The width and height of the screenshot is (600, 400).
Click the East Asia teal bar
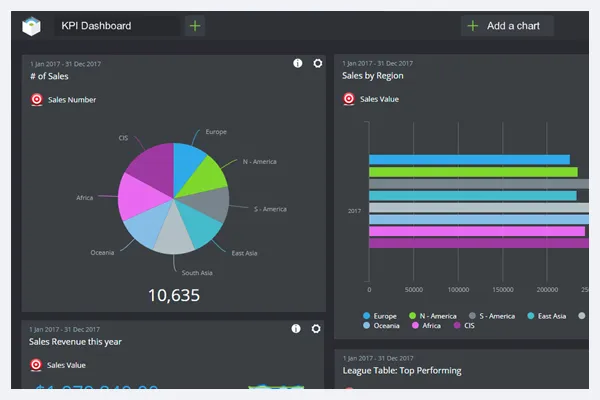[473, 196]
